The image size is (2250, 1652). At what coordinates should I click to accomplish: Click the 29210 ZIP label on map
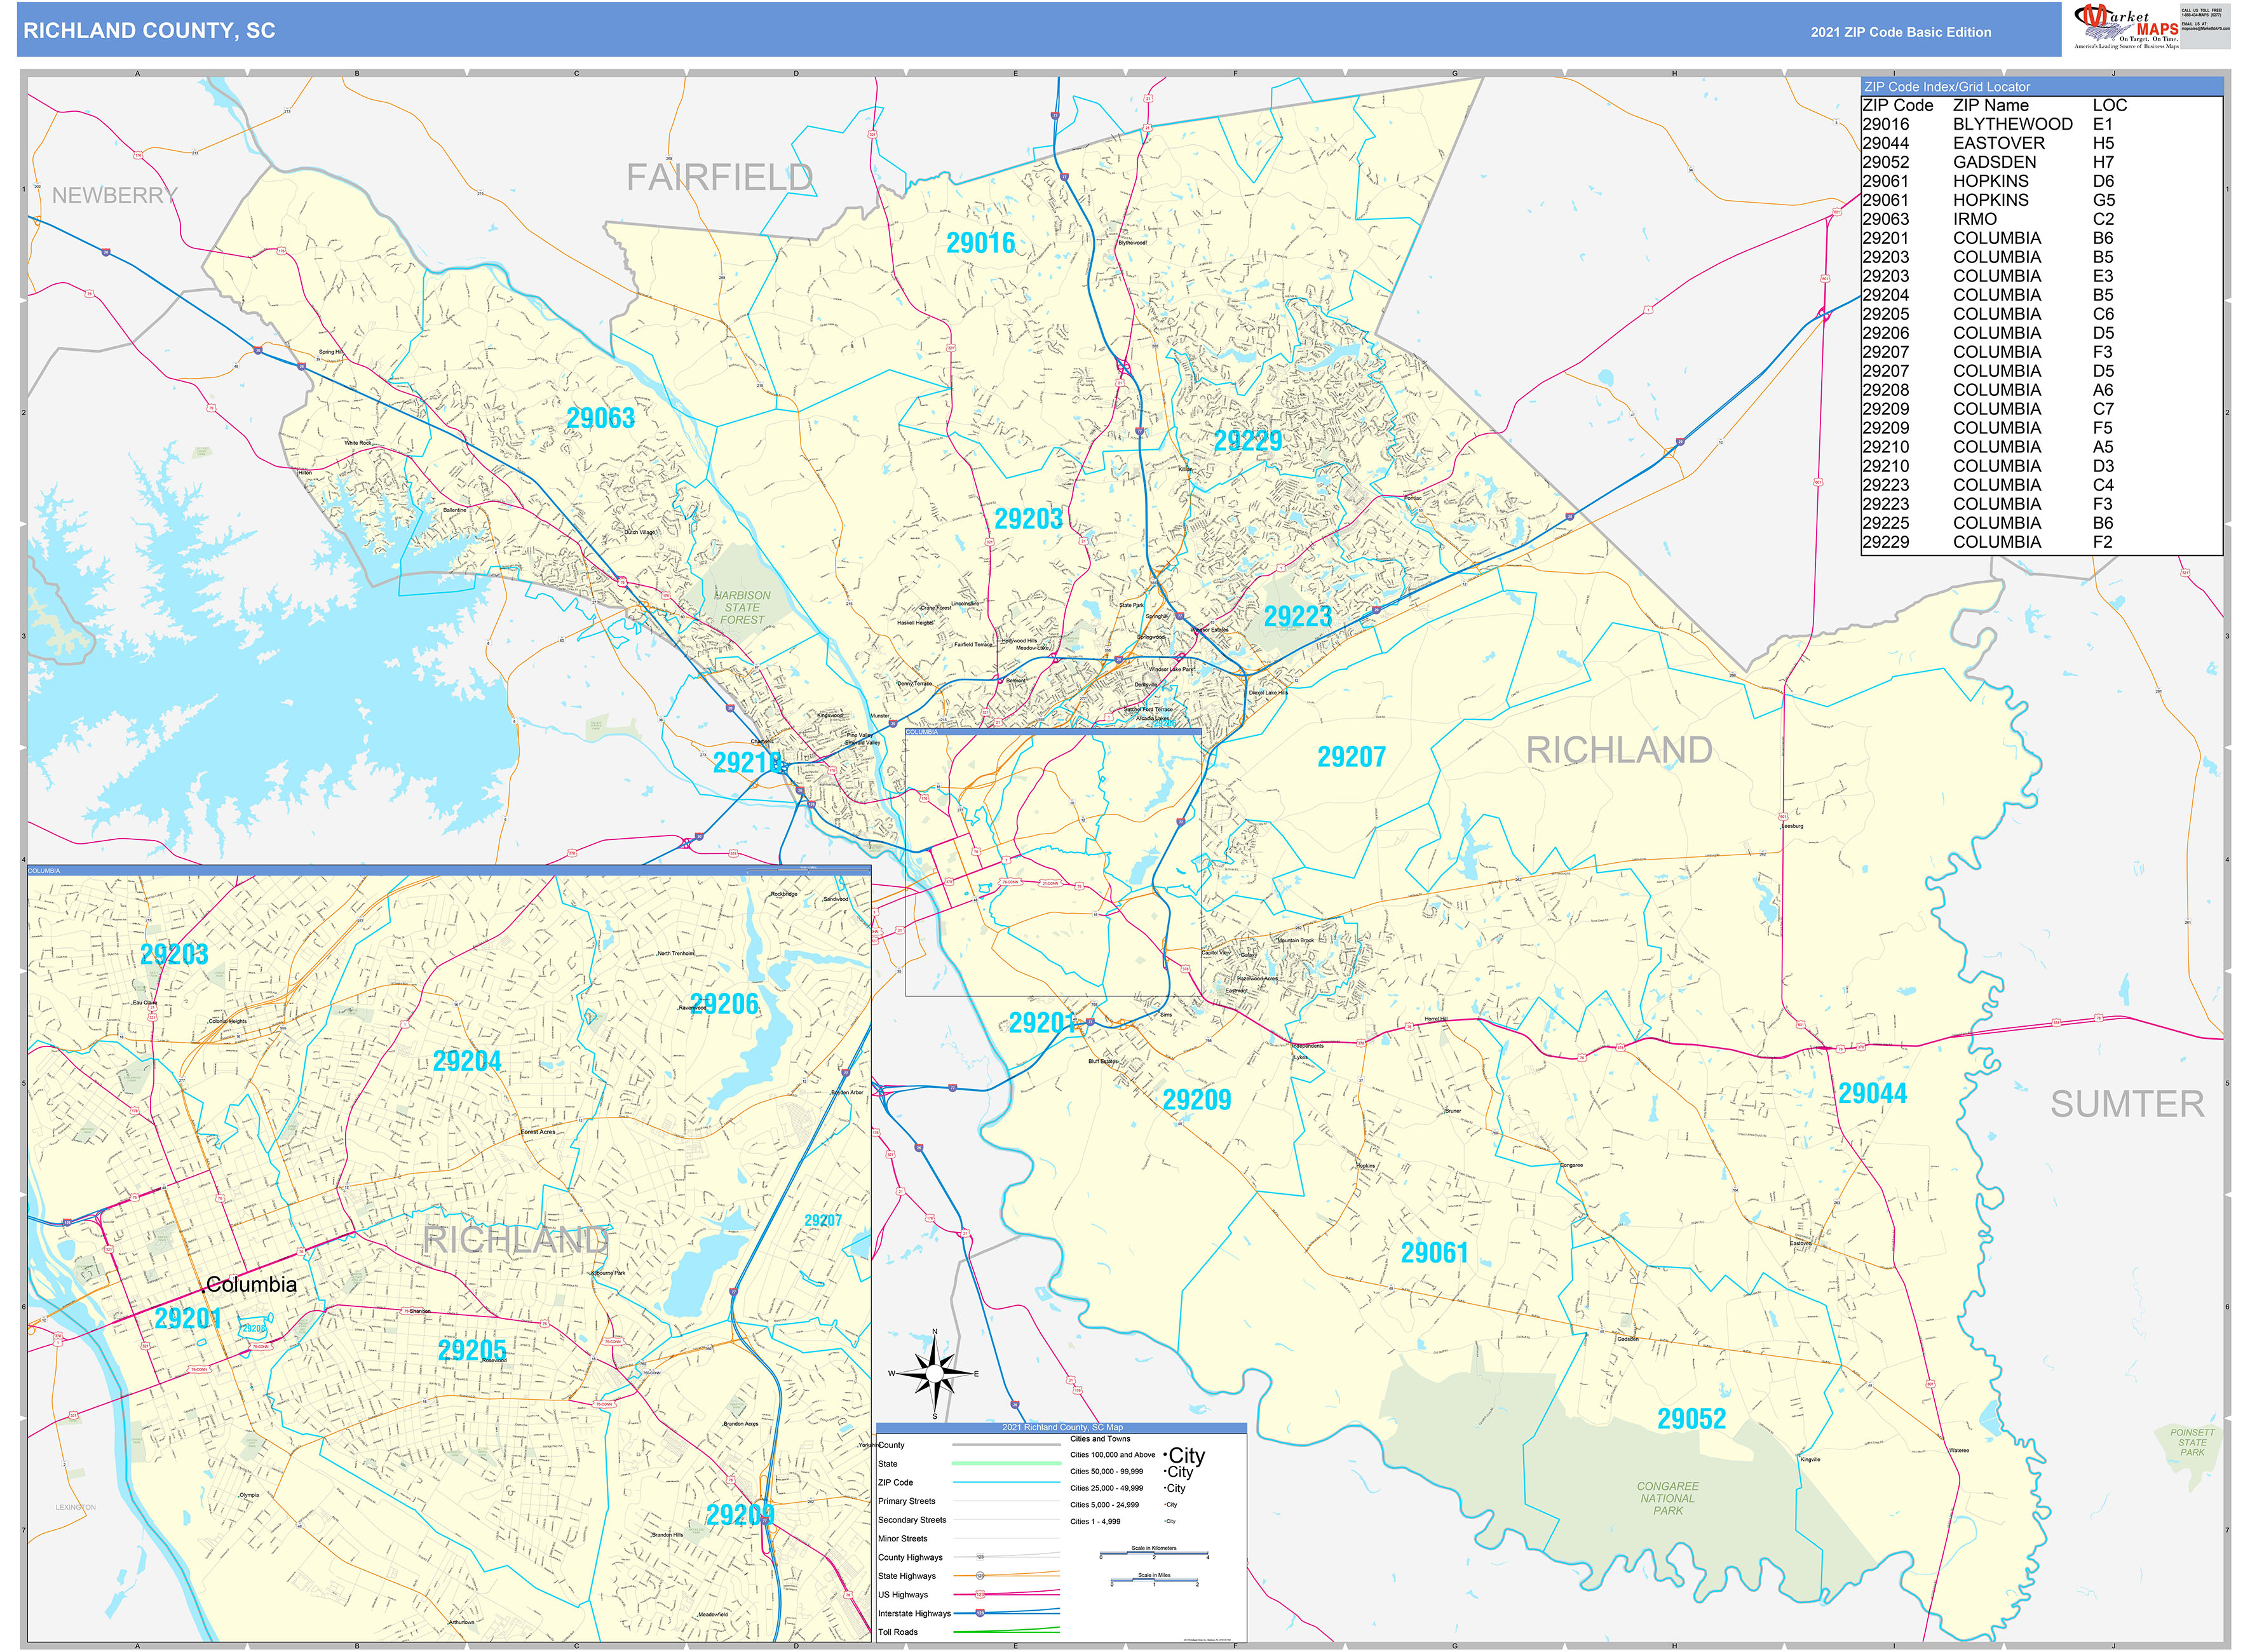click(746, 763)
